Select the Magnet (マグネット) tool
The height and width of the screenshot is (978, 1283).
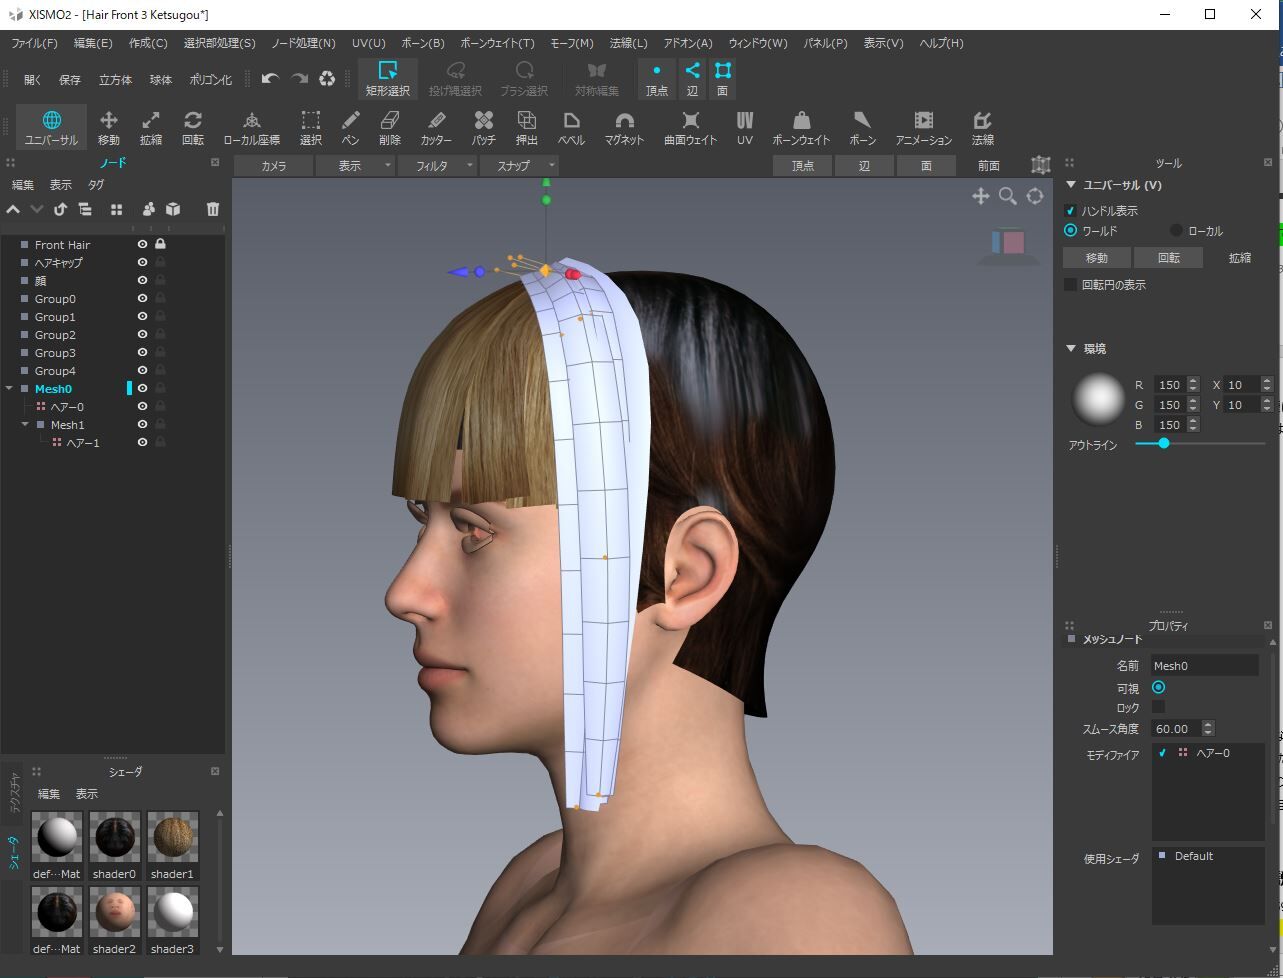coord(624,128)
